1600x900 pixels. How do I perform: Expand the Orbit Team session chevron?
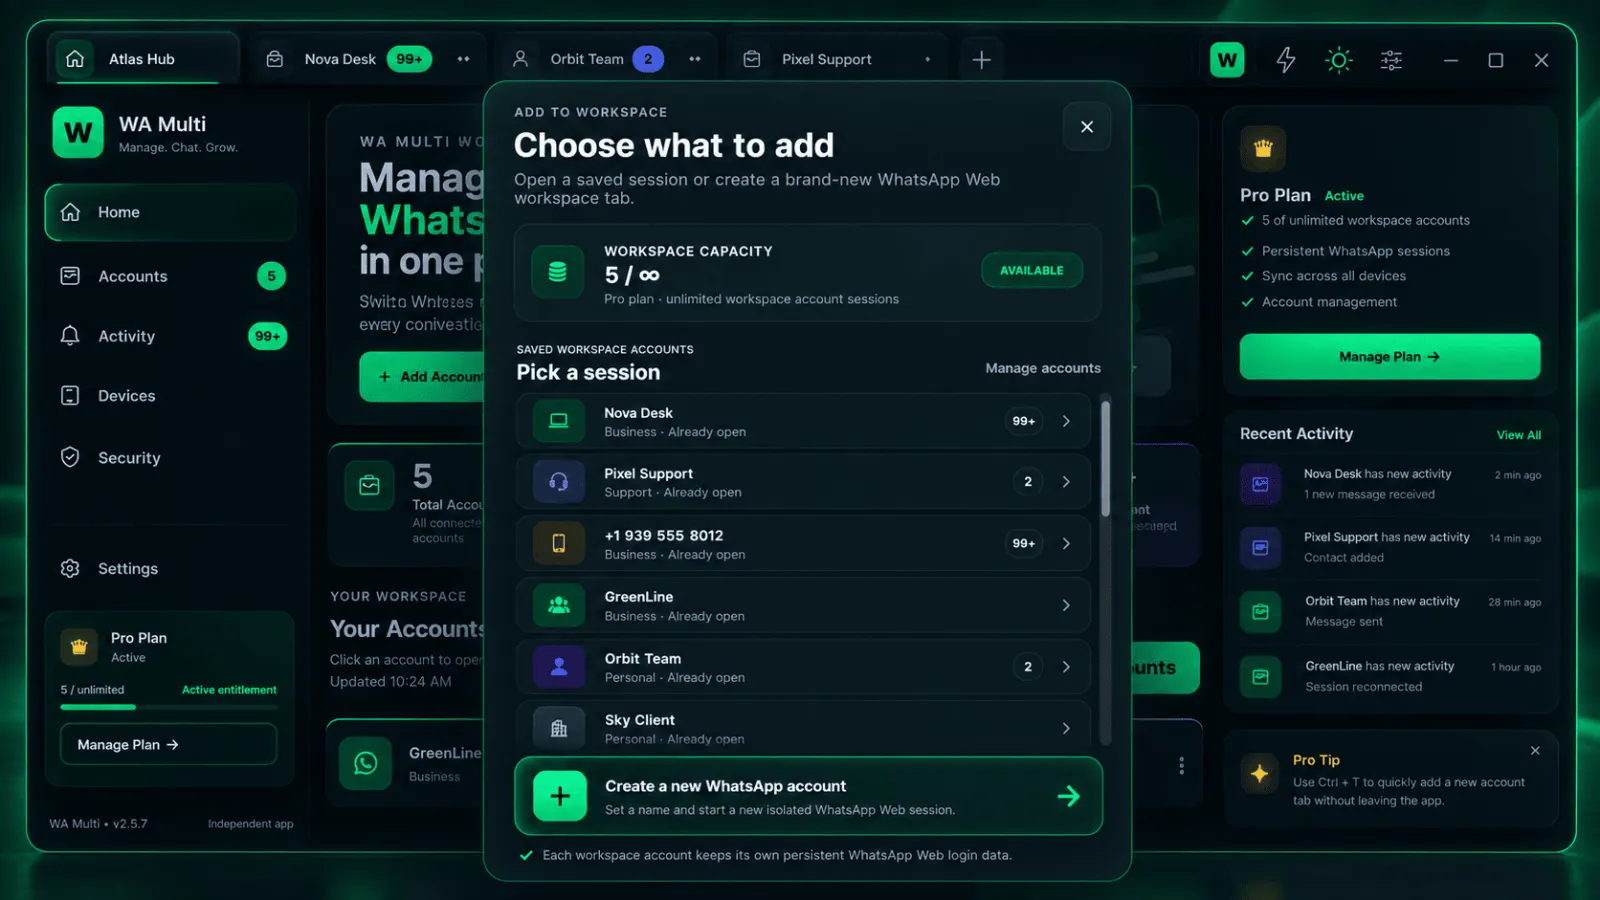coord(1066,667)
